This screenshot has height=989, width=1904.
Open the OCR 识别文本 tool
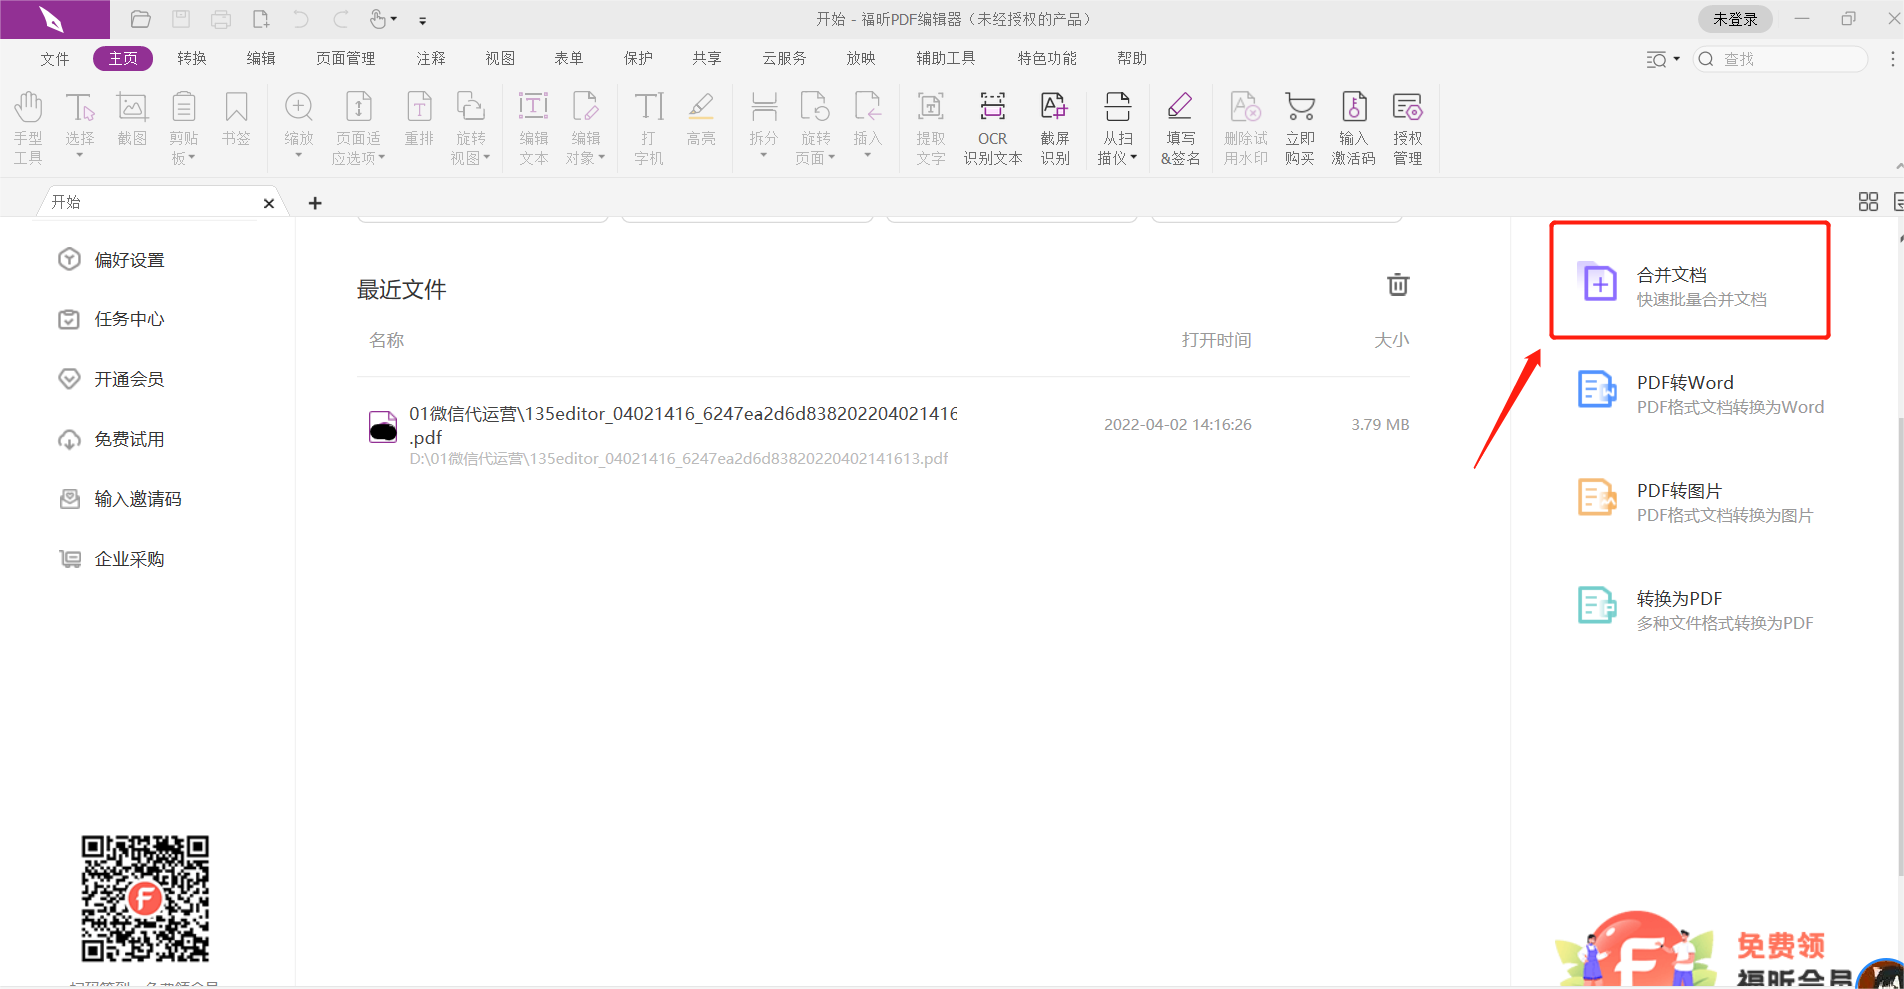point(992,126)
